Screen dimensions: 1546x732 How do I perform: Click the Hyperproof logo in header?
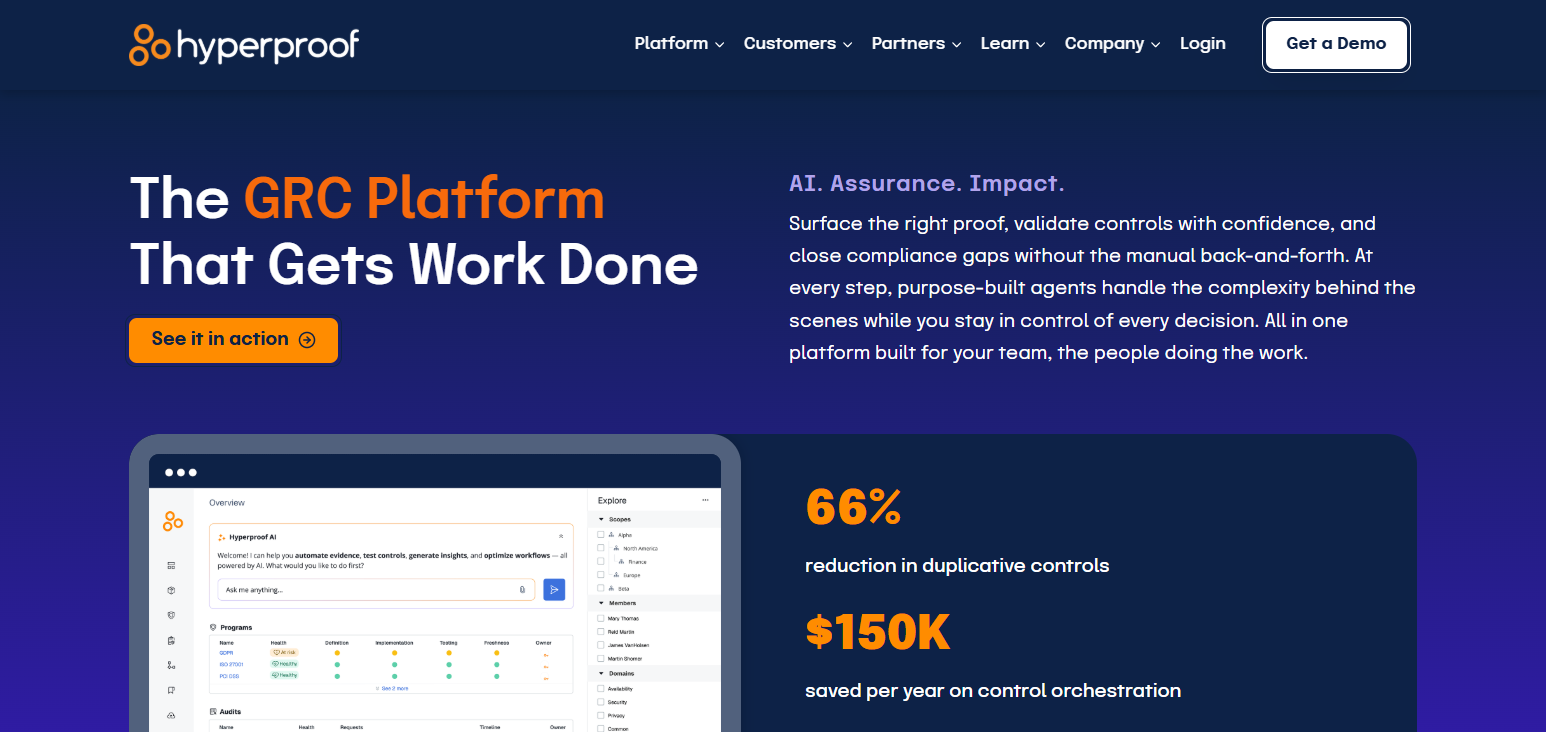[x=244, y=44]
